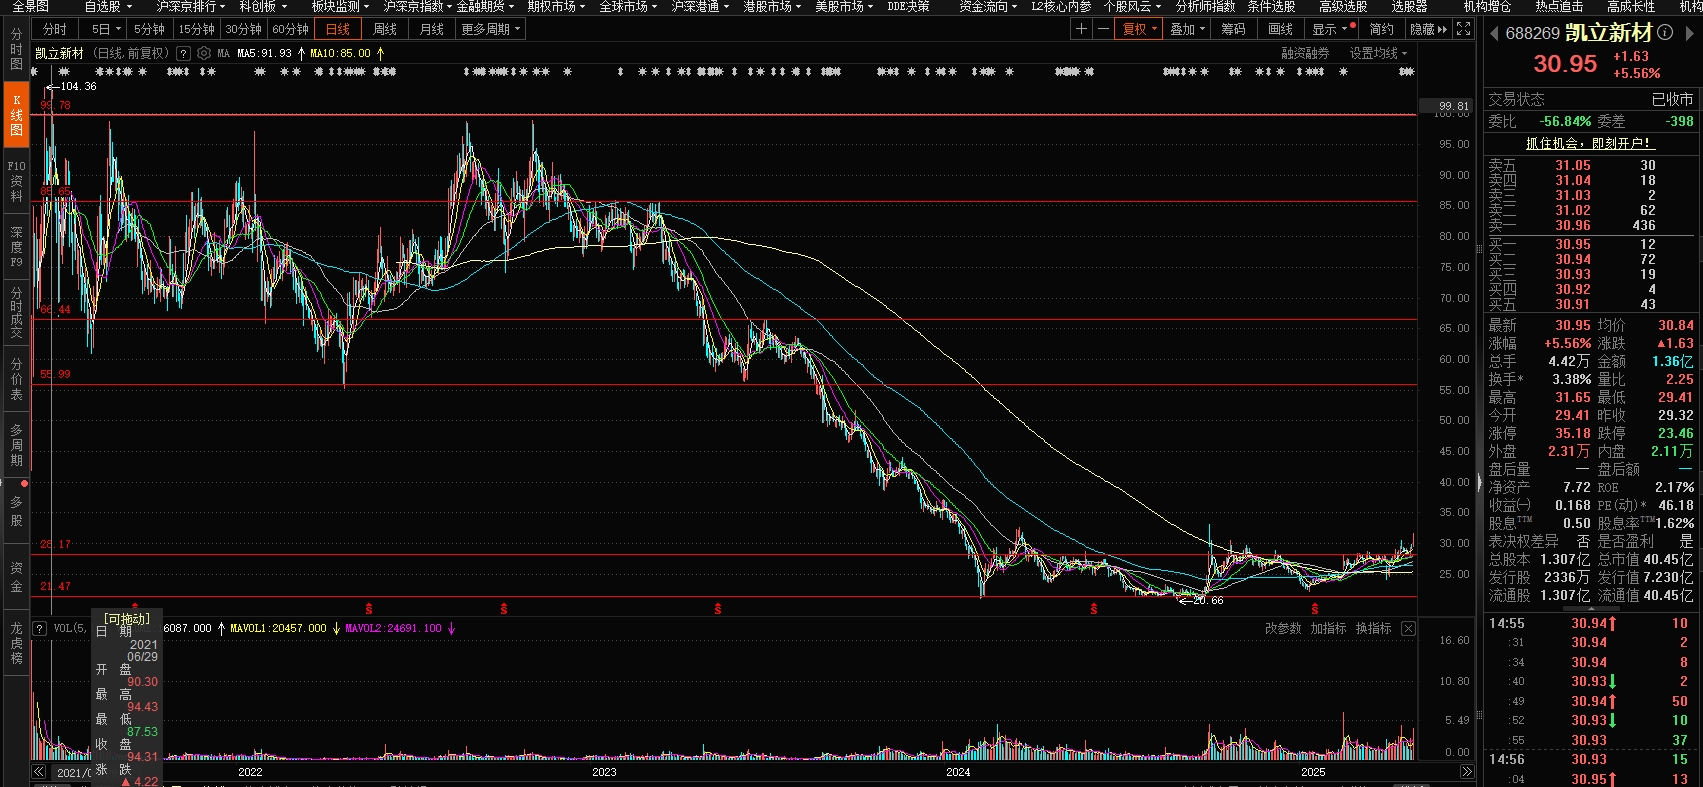Image resolution: width=1703 pixels, height=787 pixels.
Task: Click the 可拖动 data tooltip header
Action: (127, 618)
